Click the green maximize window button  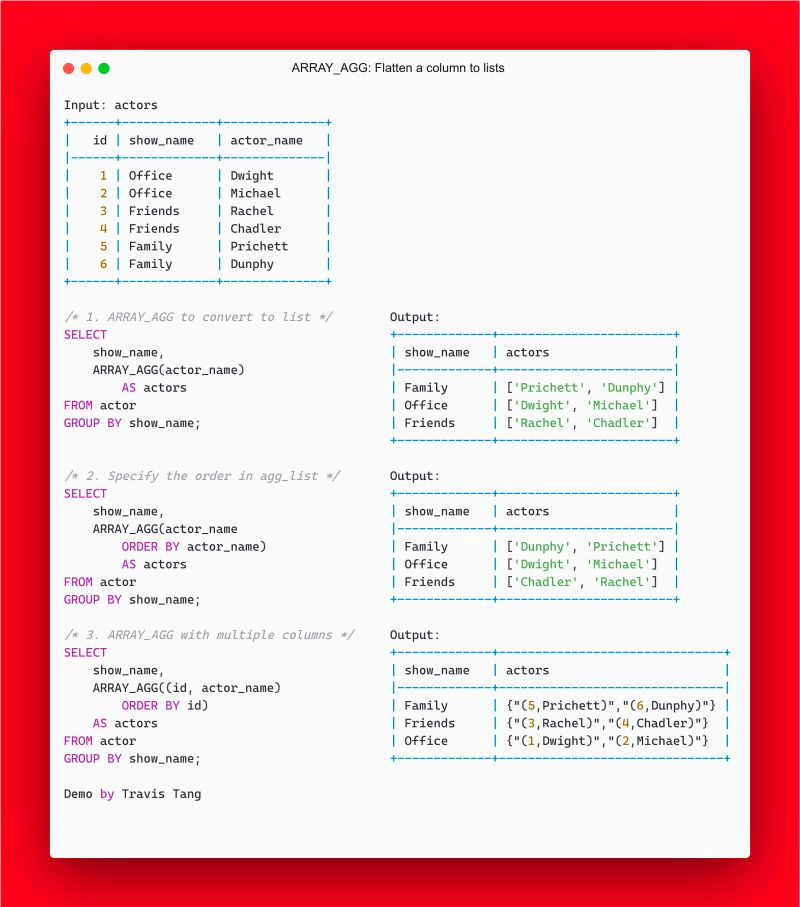click(x=104, y=68)
